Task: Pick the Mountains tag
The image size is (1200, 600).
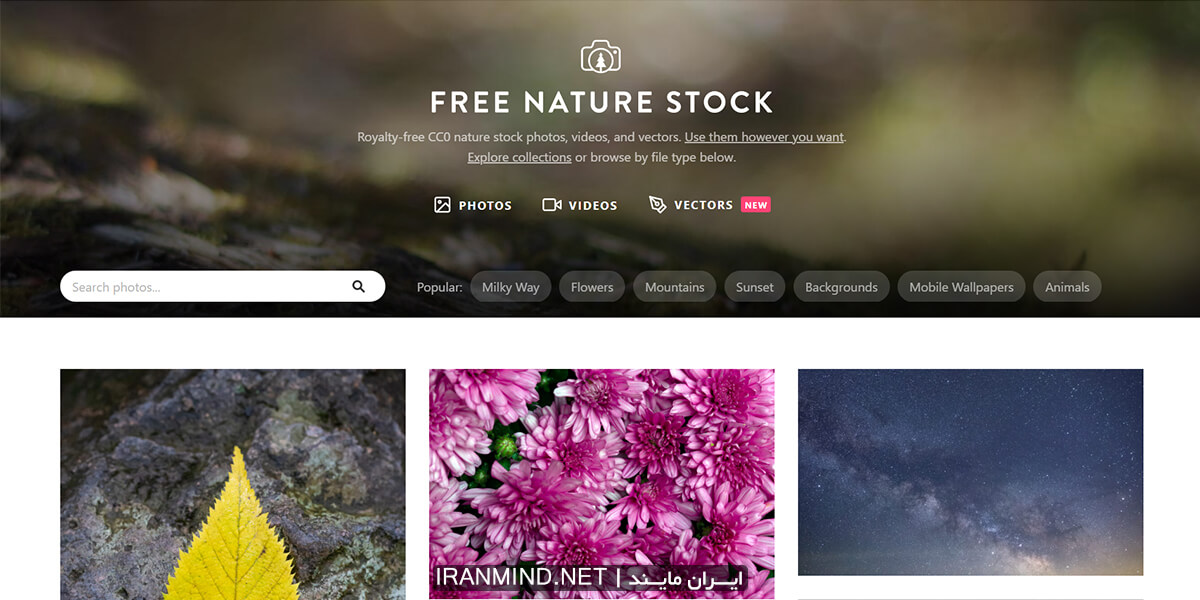Action: [674, 287]
